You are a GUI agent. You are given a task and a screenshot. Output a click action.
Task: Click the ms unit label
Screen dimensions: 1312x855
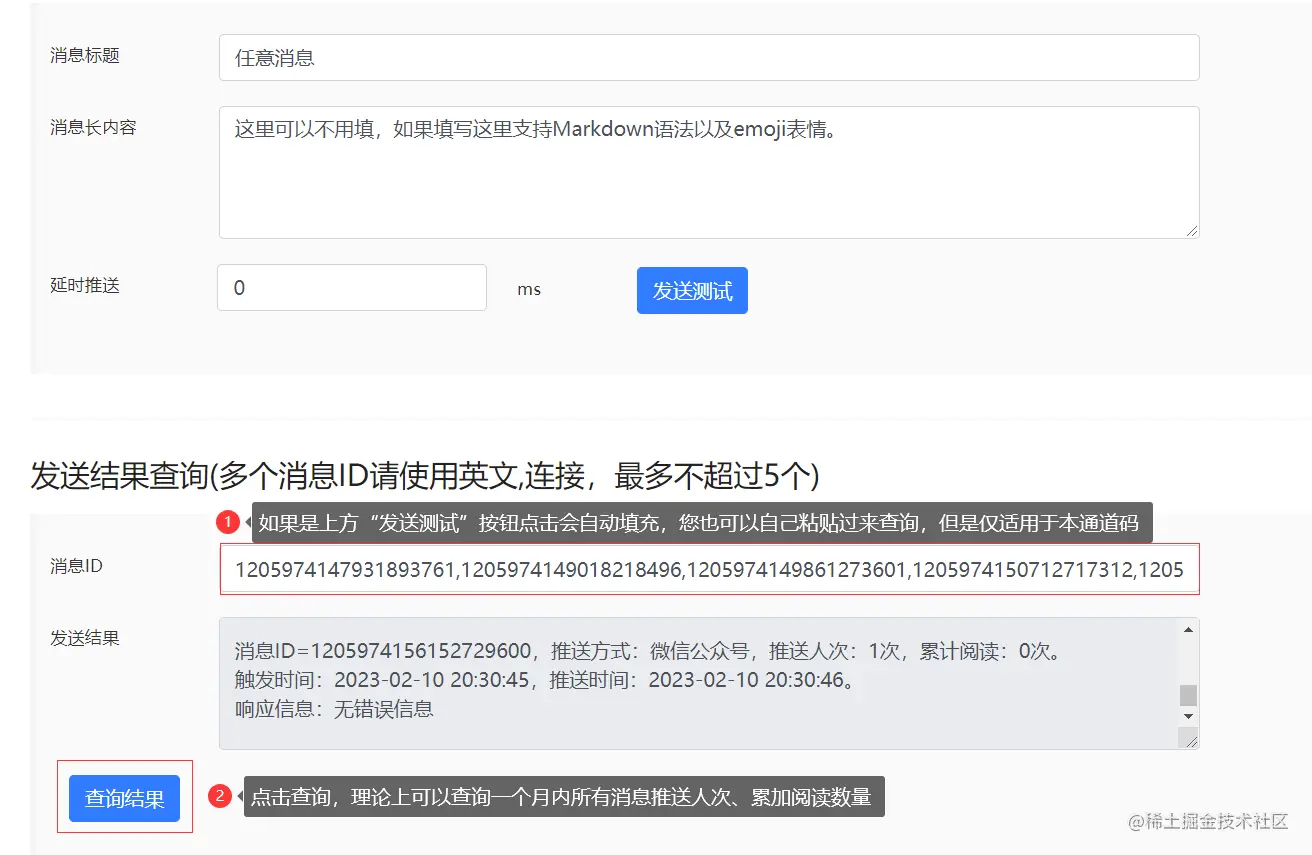tap(529, 289)
